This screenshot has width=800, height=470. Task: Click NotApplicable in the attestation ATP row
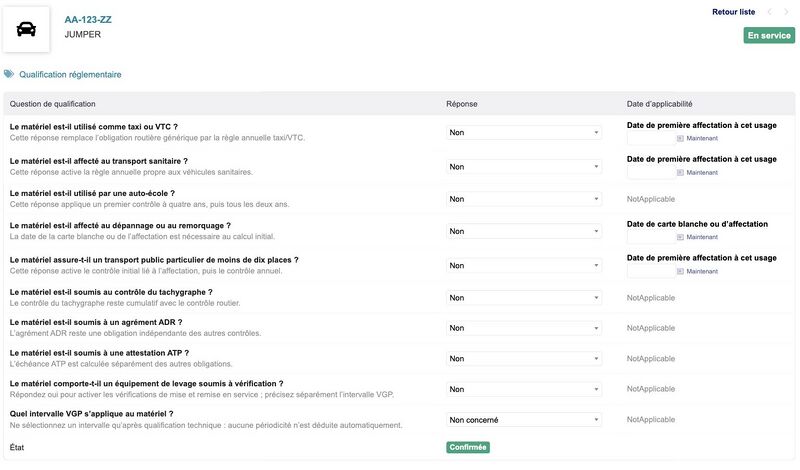pos(651,359)
